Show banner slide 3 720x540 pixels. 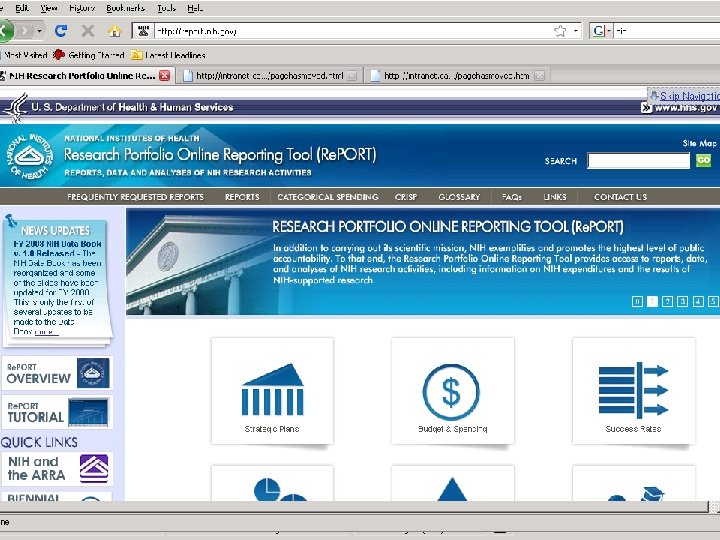683,301
